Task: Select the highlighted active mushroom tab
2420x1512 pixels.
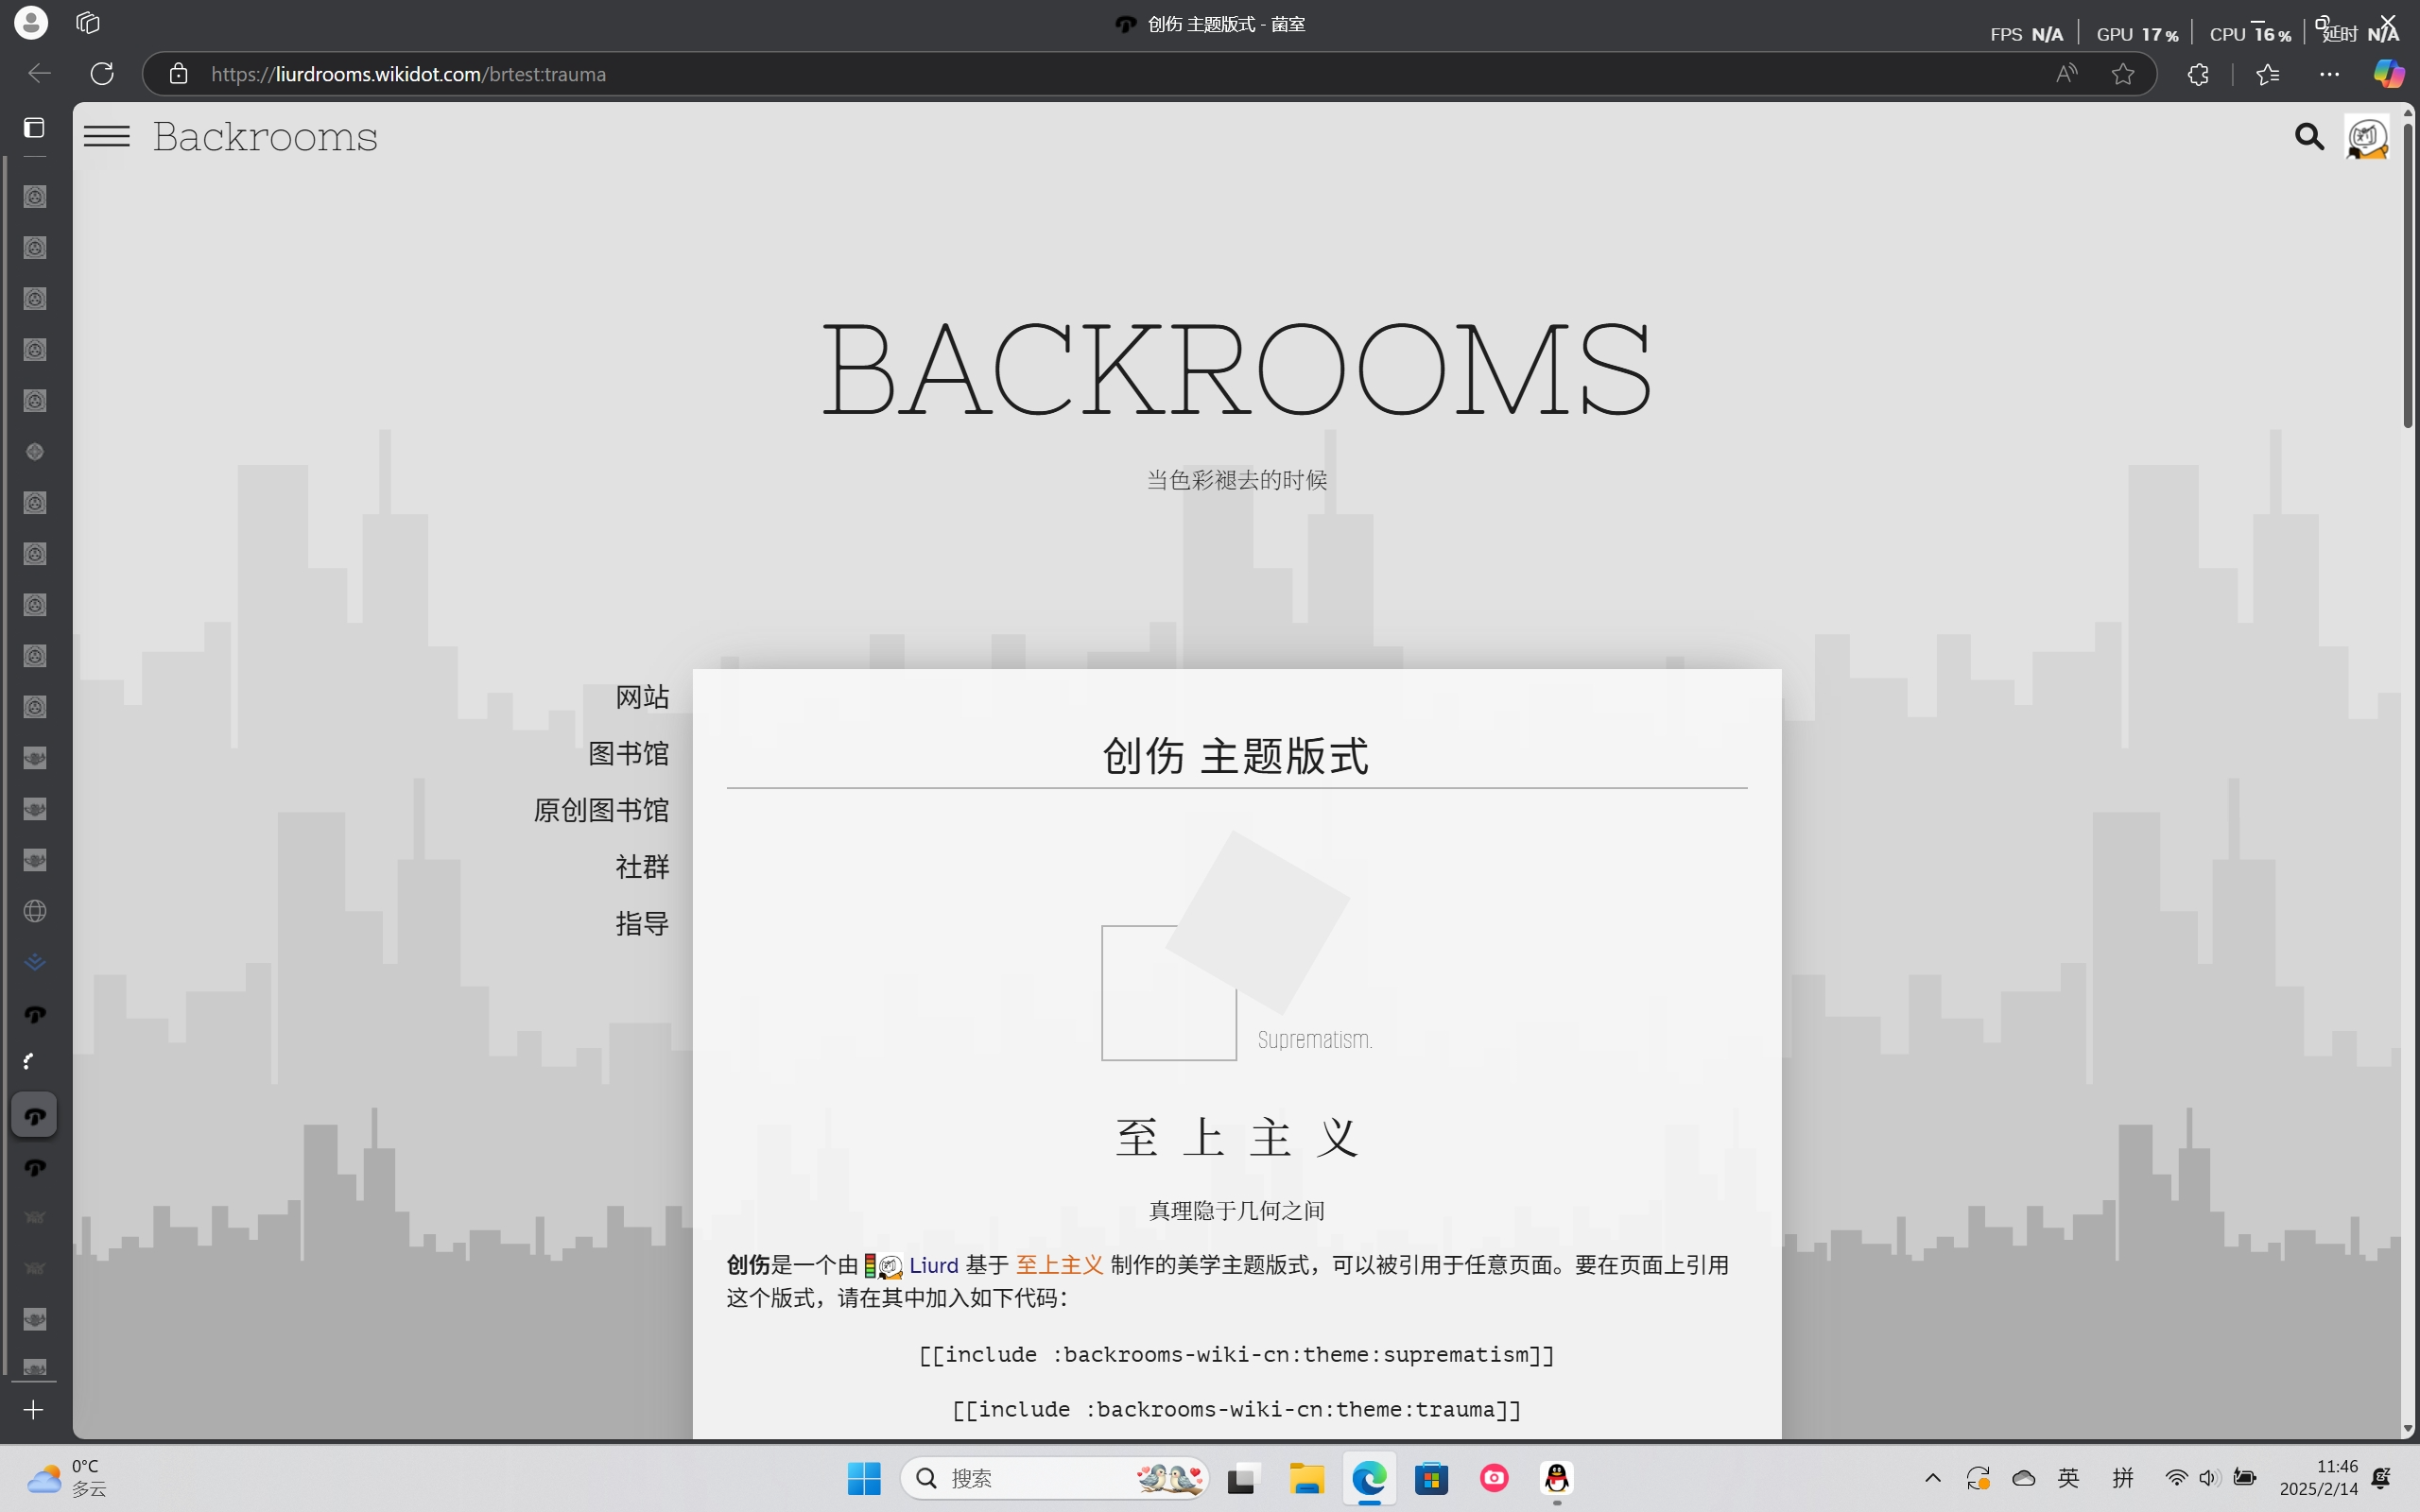Action: [x=34, y=1115]
